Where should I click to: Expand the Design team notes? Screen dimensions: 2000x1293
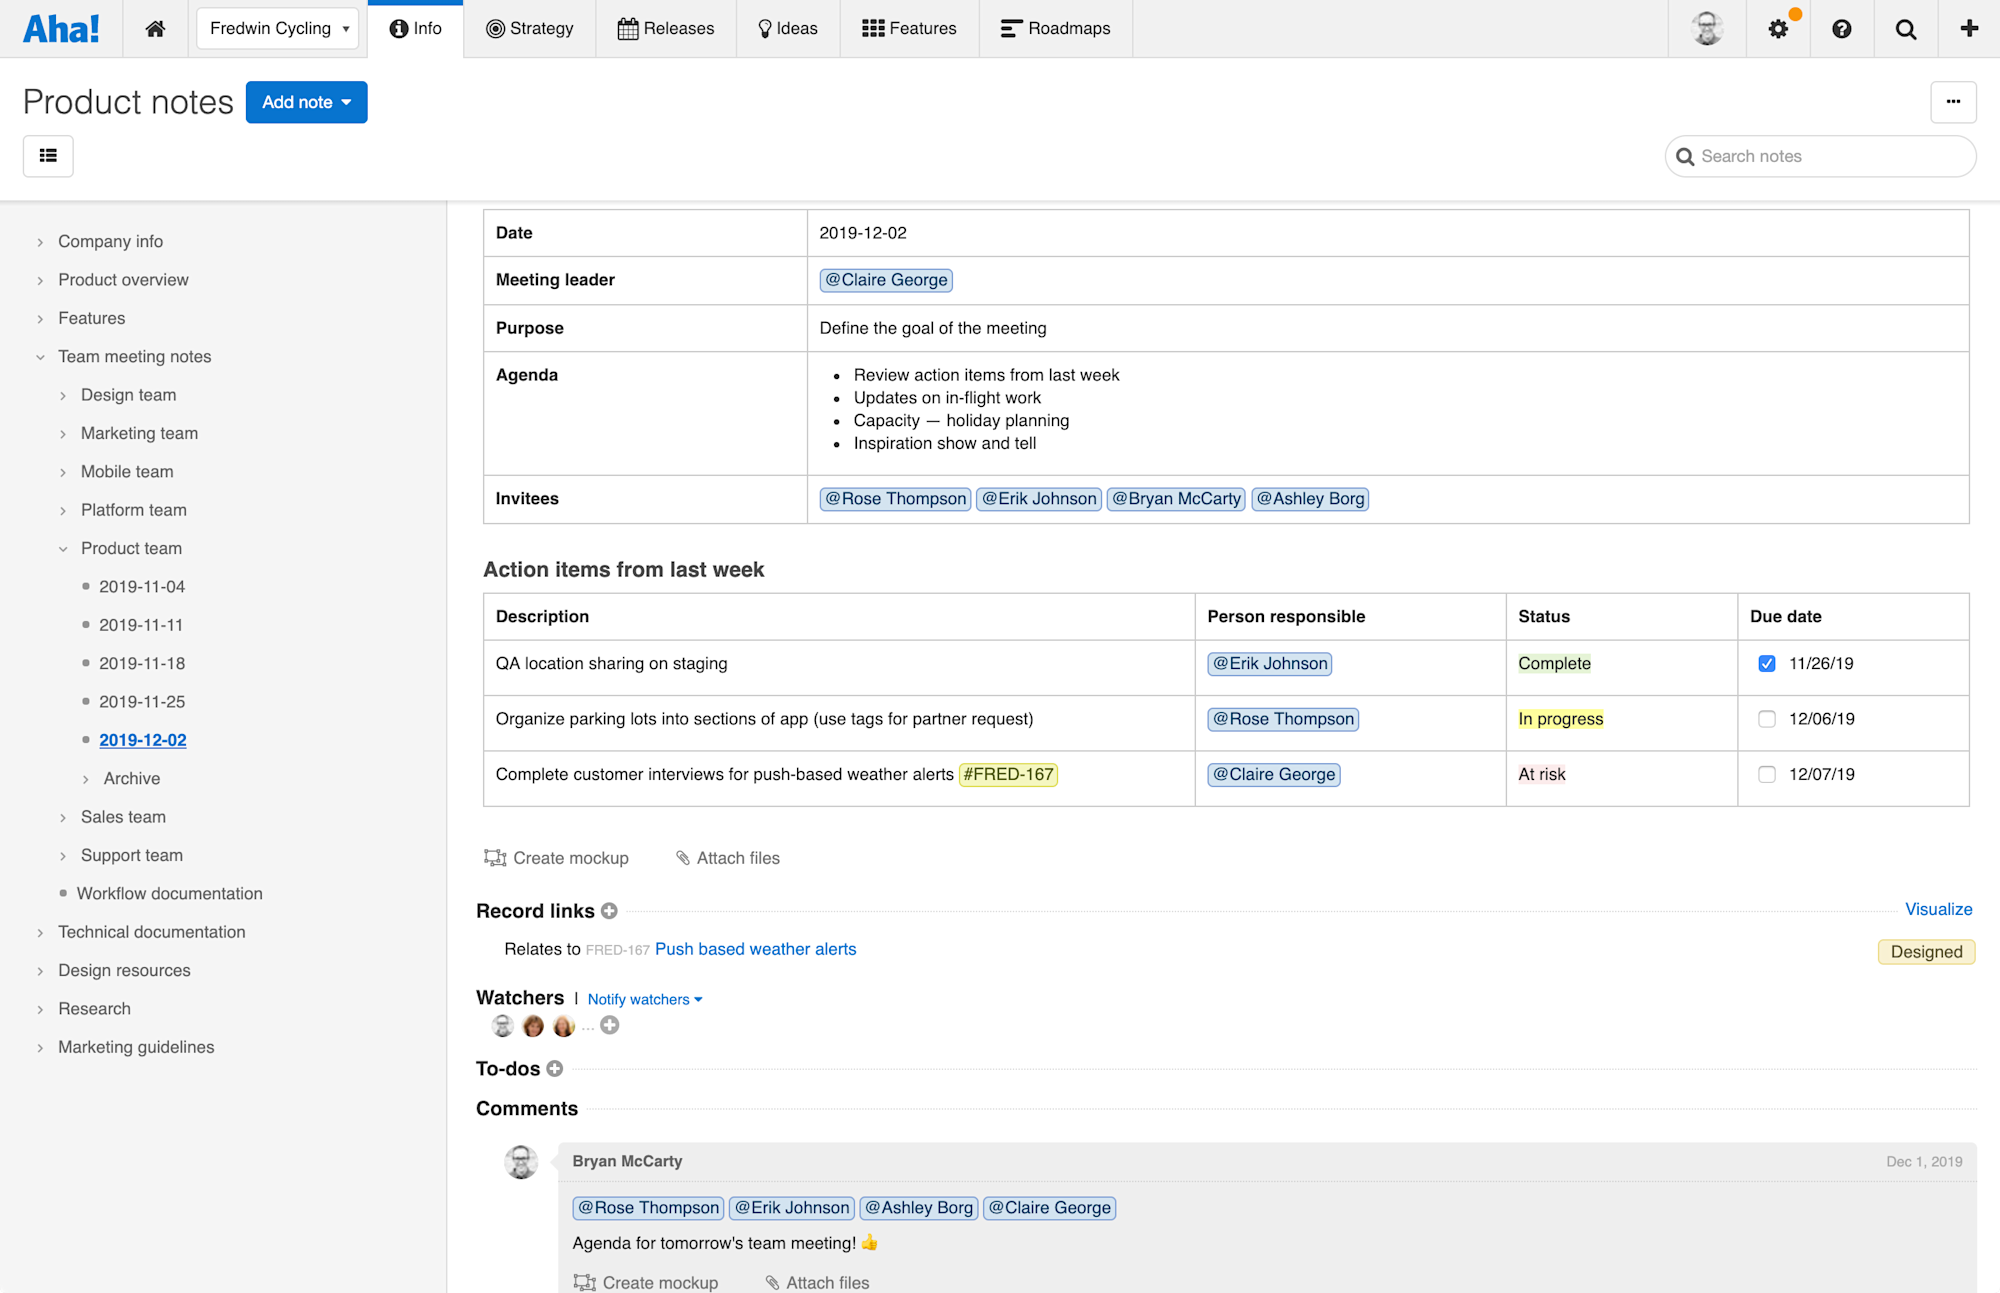(64, 394)
